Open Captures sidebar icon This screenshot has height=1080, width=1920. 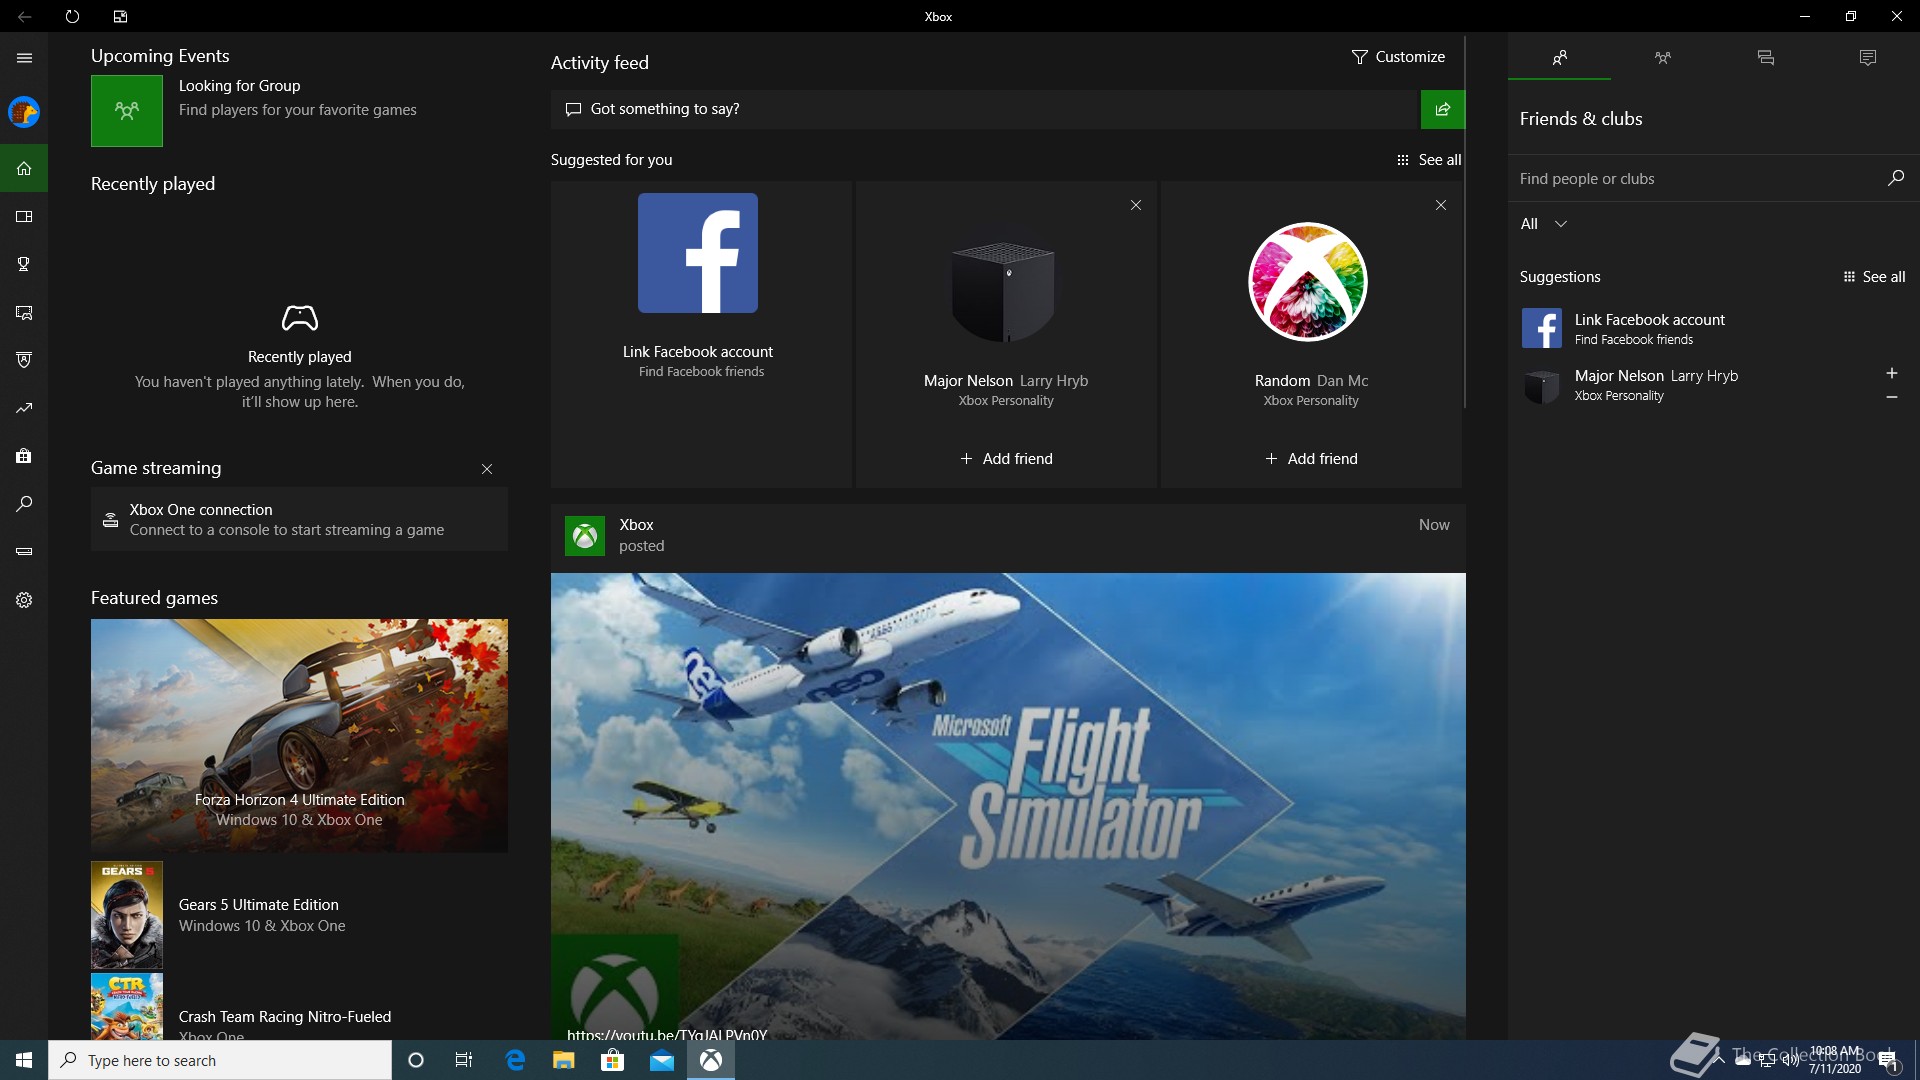pos(24,312)
